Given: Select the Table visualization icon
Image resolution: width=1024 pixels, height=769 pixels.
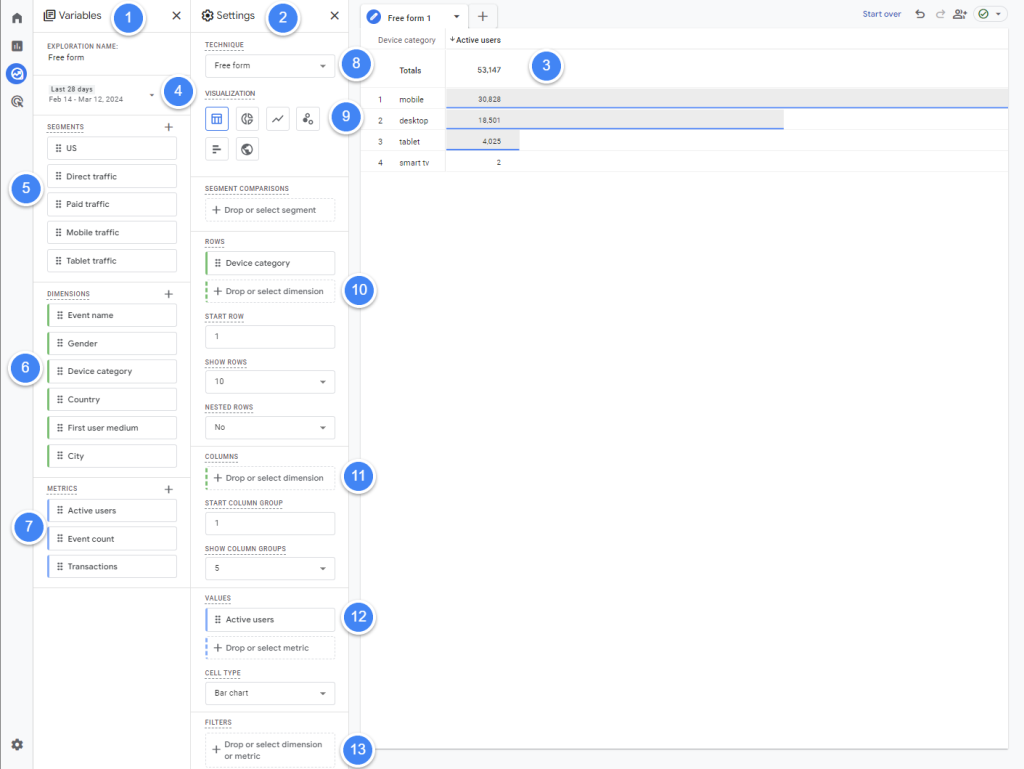Looking at the screenshot, I should (217, 119).
